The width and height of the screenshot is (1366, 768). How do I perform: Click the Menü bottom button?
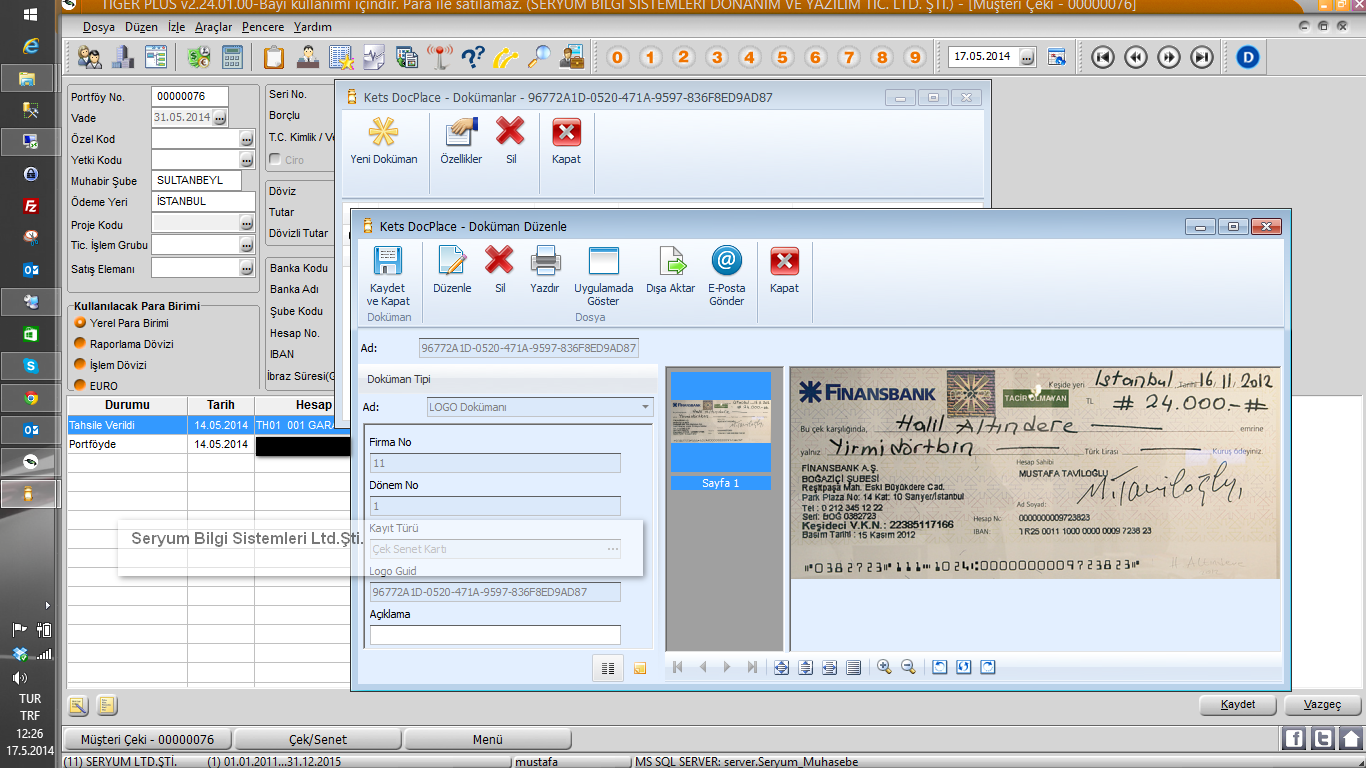[488, 740]
